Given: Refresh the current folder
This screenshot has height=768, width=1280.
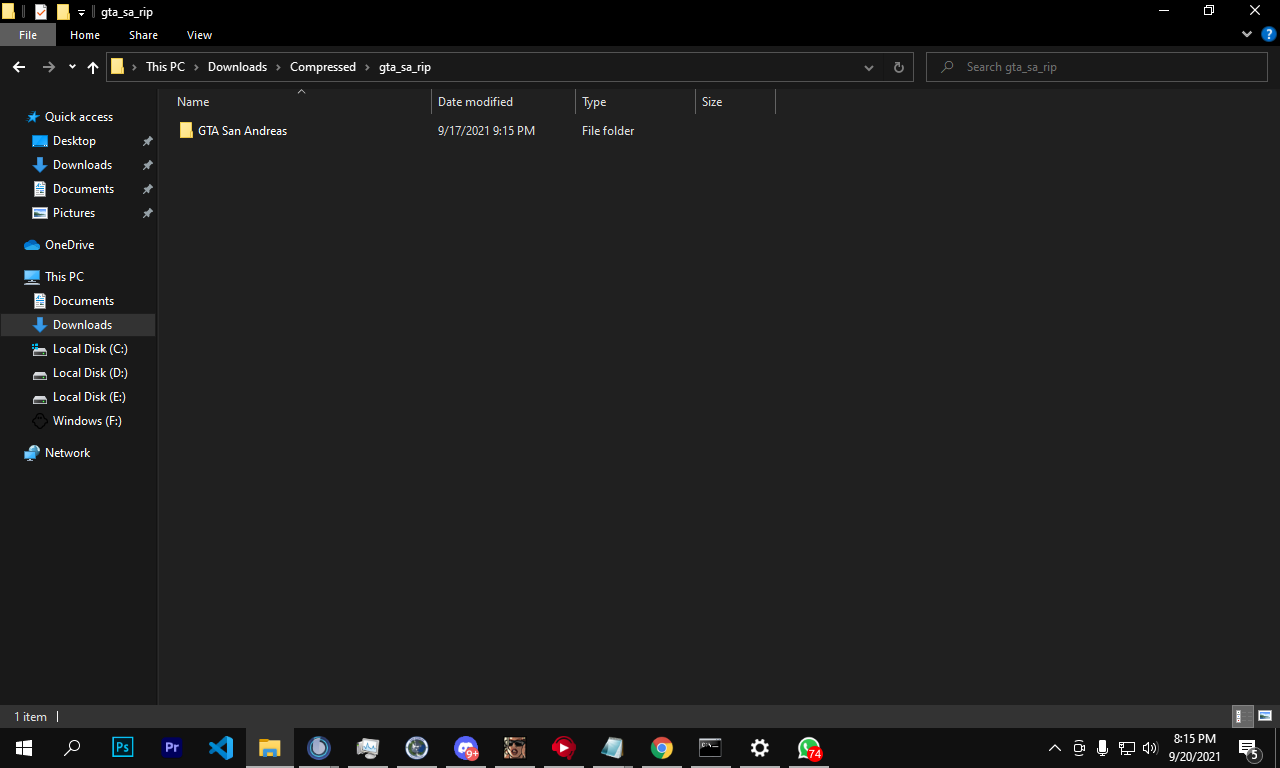Looking at the screenshot, I should pyautogui.click(x=898, y=67).
